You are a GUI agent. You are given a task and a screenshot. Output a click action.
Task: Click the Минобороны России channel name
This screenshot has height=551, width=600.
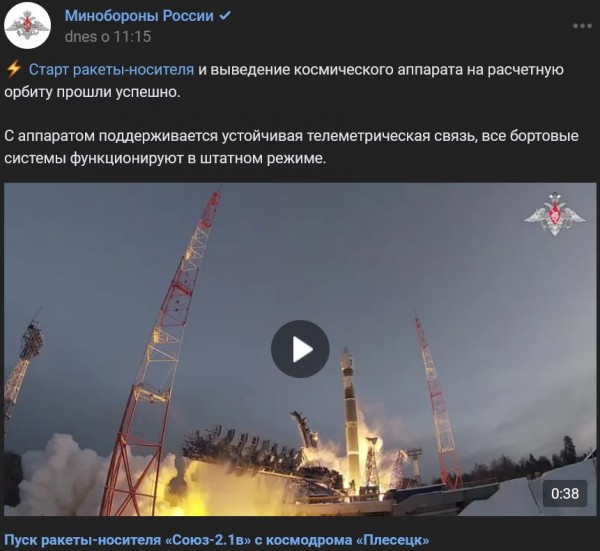(x=139, y=16)
